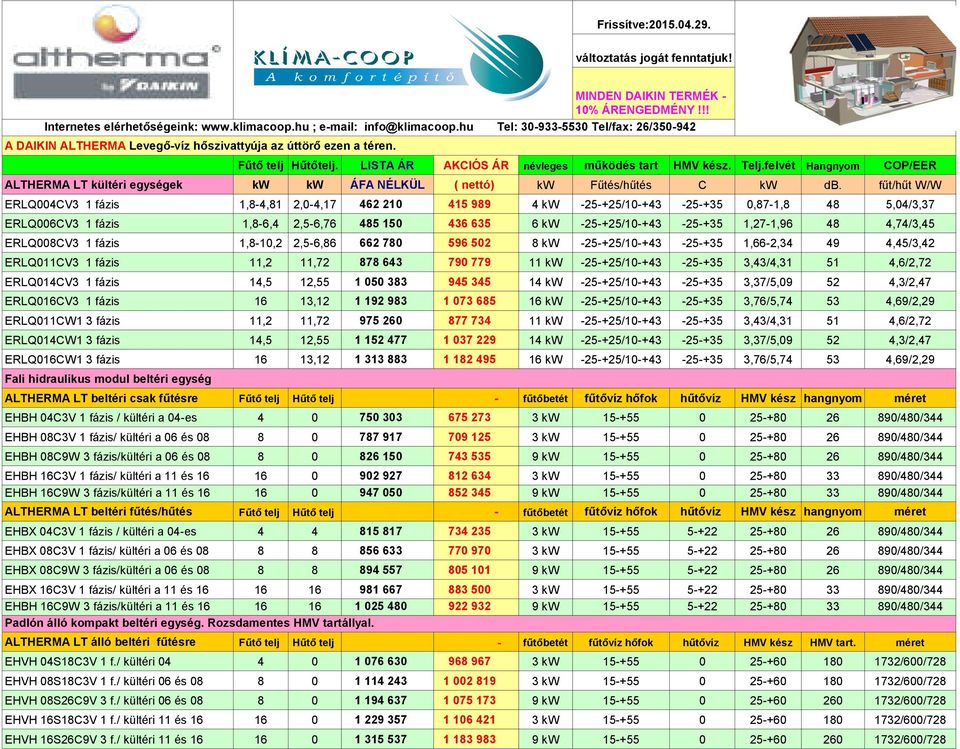Click the 'HMV tart.' header cell
Screen dimensions: 960x749
pyautogui.click(x=832, y=642)
